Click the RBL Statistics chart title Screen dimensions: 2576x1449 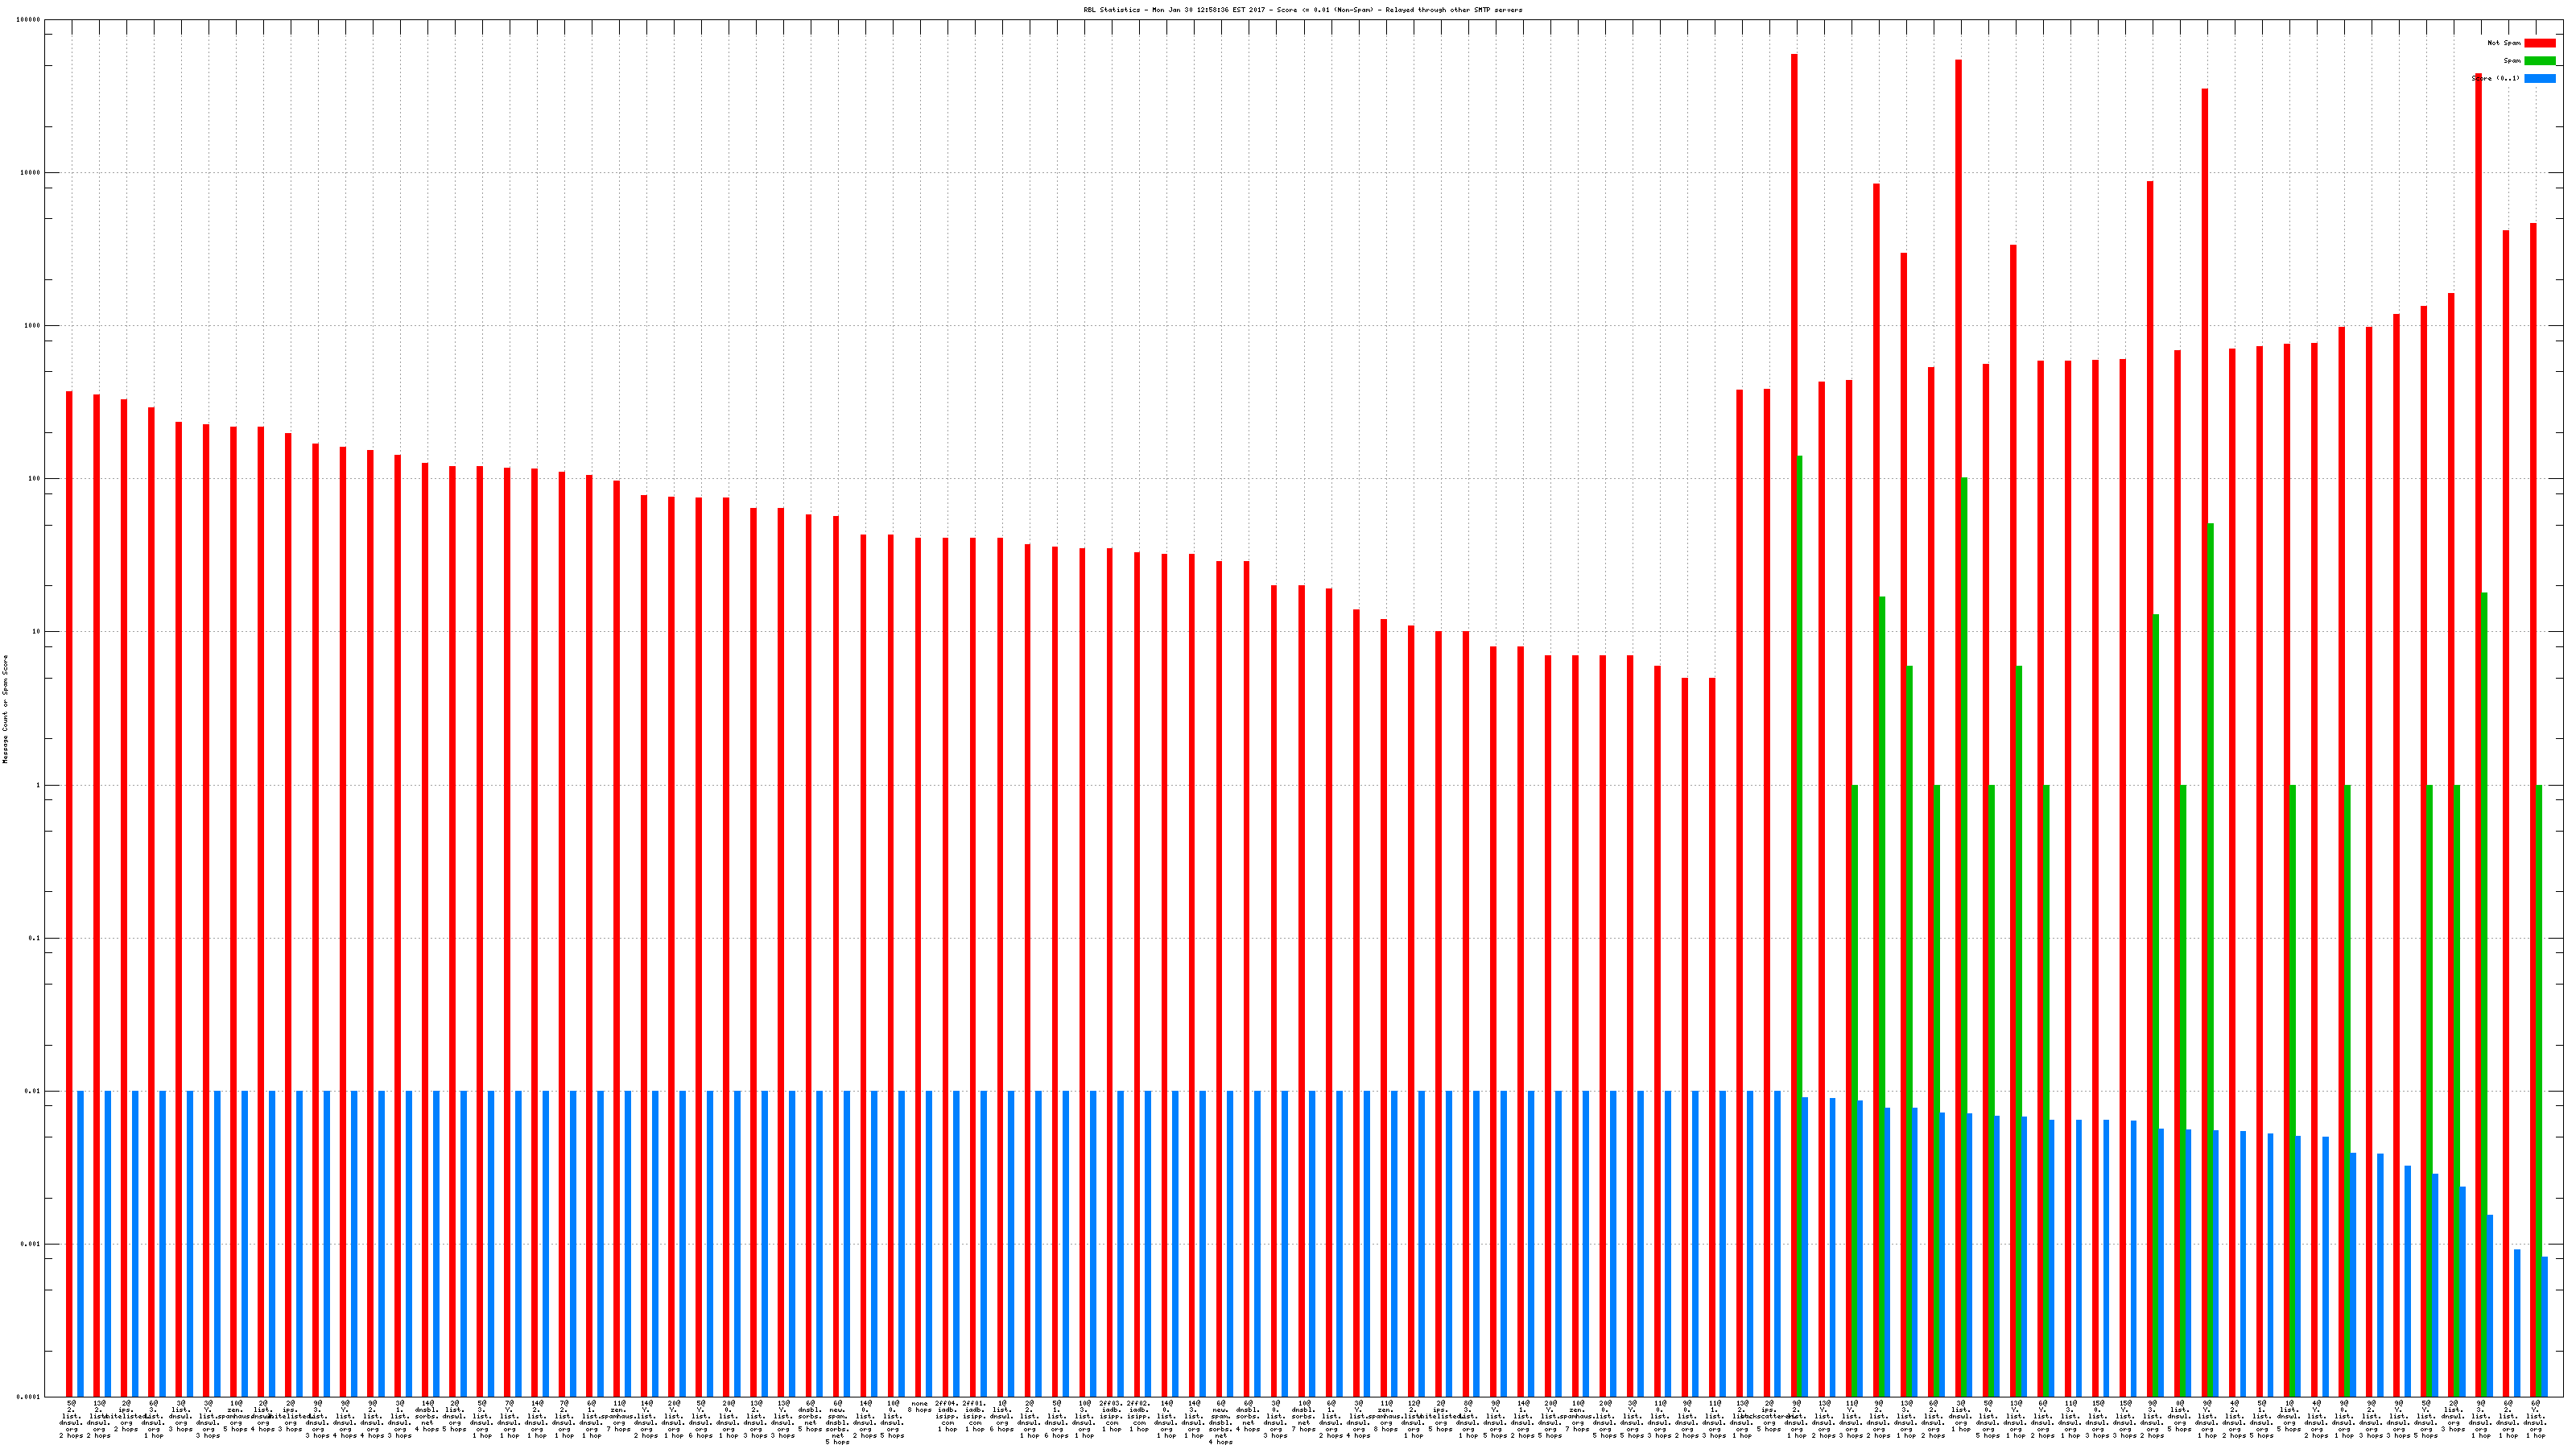1303,10
